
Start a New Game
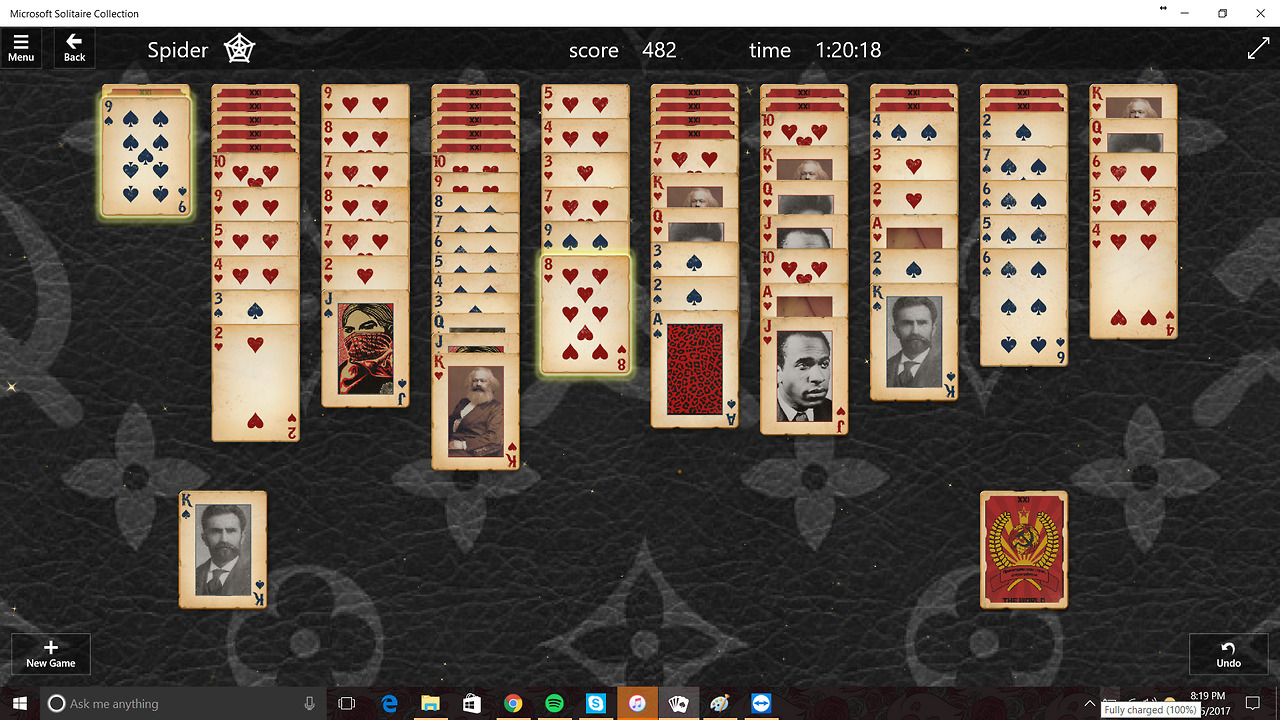tap(51, 654)
